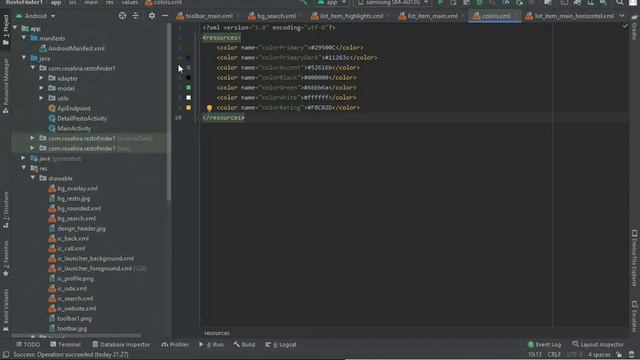This screenshot has height=360, width=640.
Task: Click the values breadcrumb in navigation bar
Action: pos(129,2)
